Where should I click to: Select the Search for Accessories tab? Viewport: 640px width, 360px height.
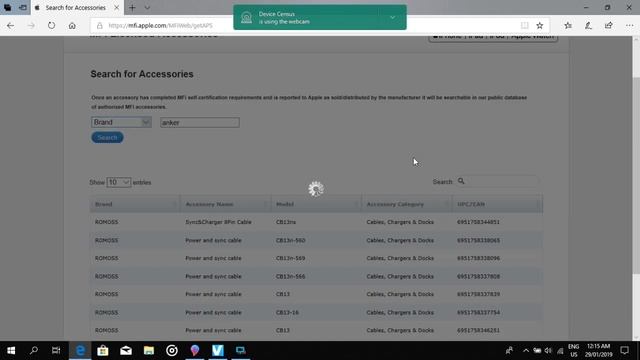coord(76,8)
